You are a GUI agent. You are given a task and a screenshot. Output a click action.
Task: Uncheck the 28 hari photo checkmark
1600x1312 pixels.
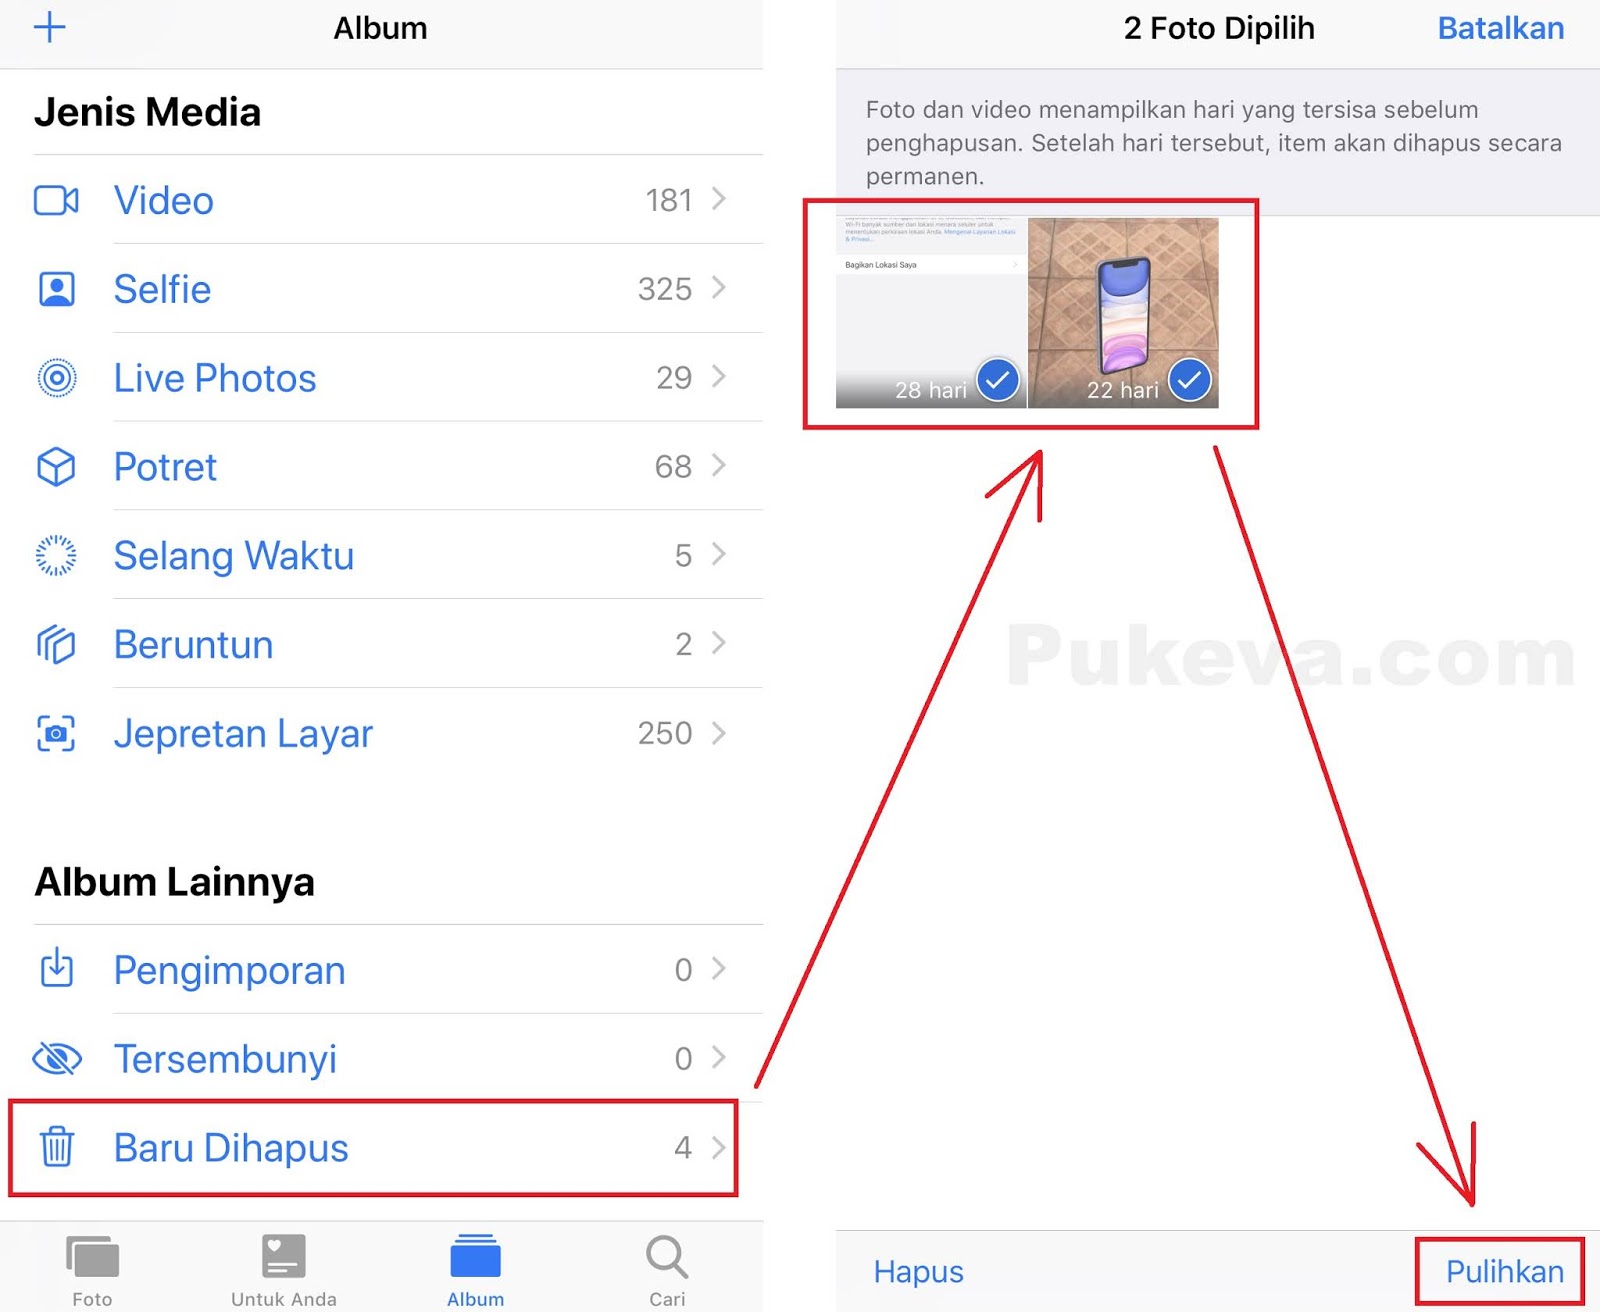[997, 380]
